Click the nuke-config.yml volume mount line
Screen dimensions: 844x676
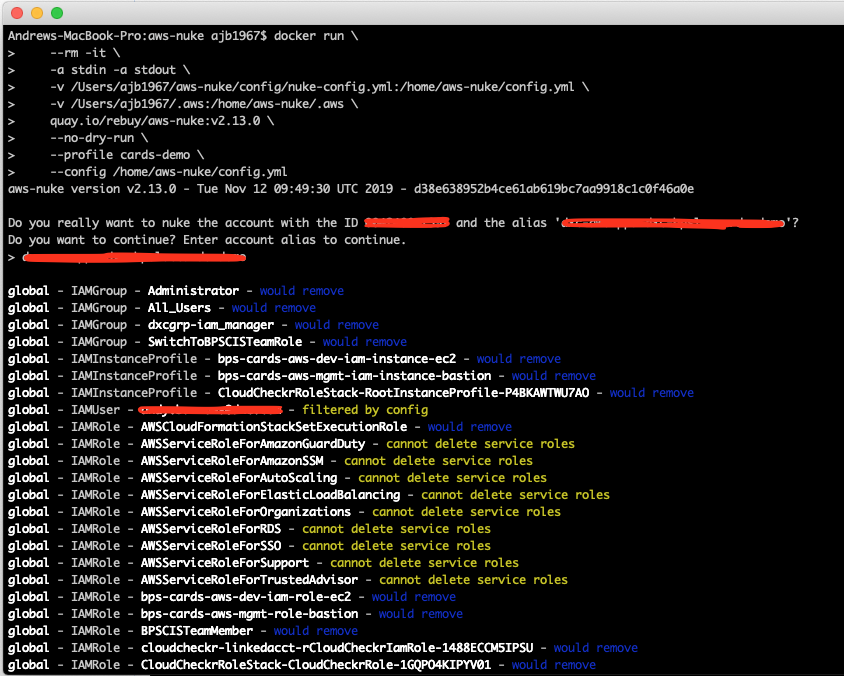320,87
